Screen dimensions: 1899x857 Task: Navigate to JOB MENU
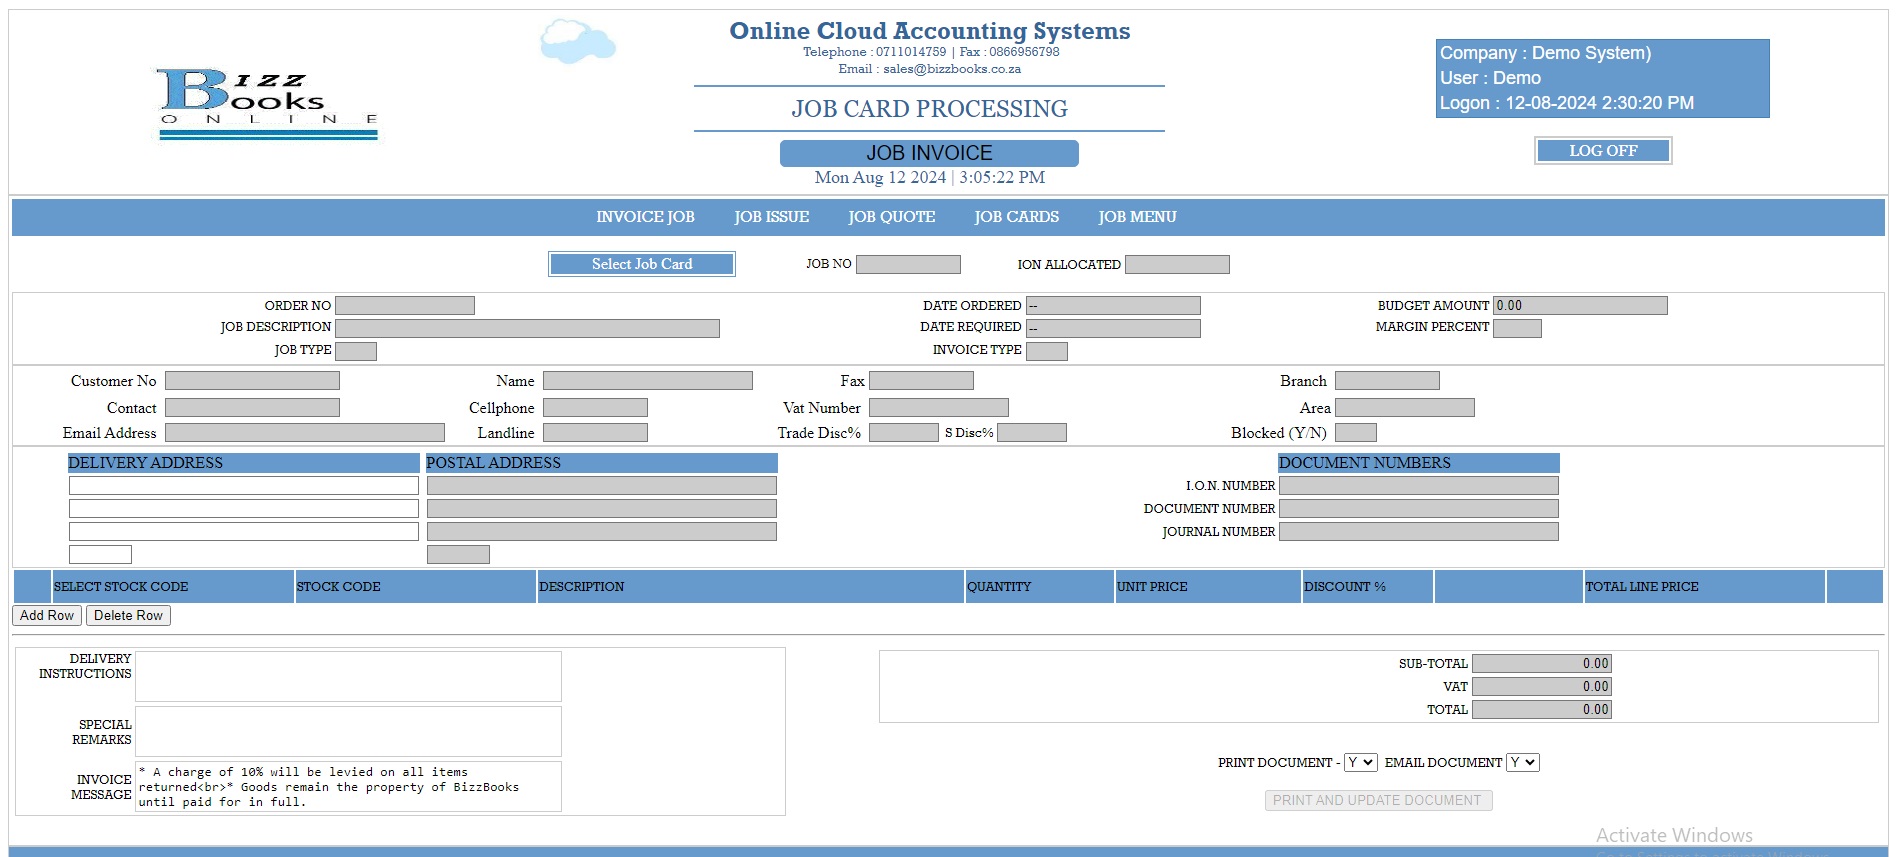pos(1137,217)
